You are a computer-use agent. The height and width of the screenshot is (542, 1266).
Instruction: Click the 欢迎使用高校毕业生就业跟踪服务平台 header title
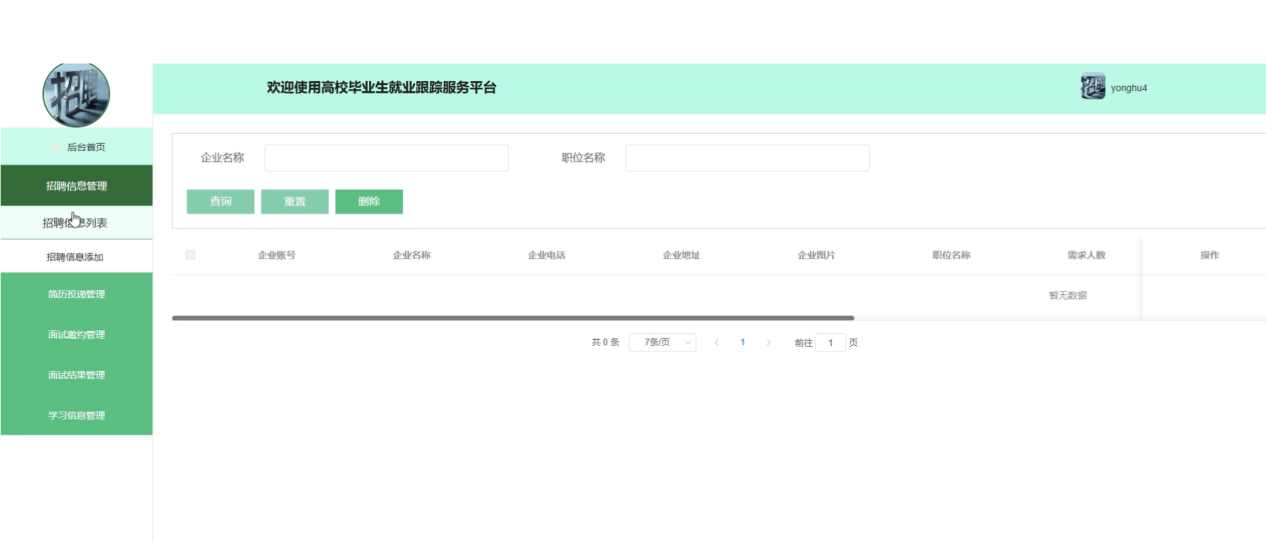[x=382, y=88]
